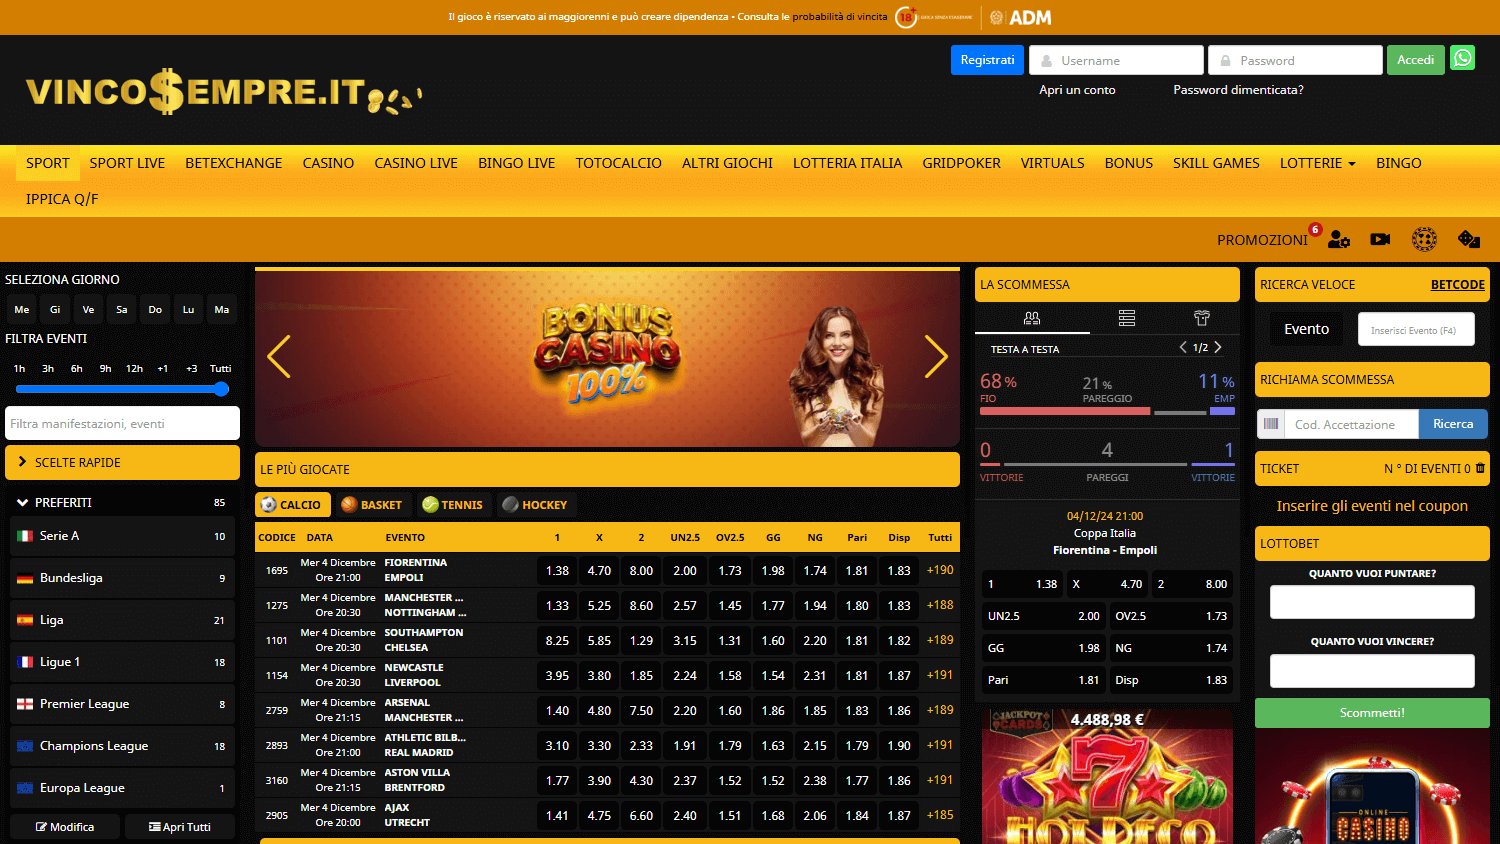Screen dimensions: 1500x844
Task: Open Totocalcio menu
Action: (618, 163)
